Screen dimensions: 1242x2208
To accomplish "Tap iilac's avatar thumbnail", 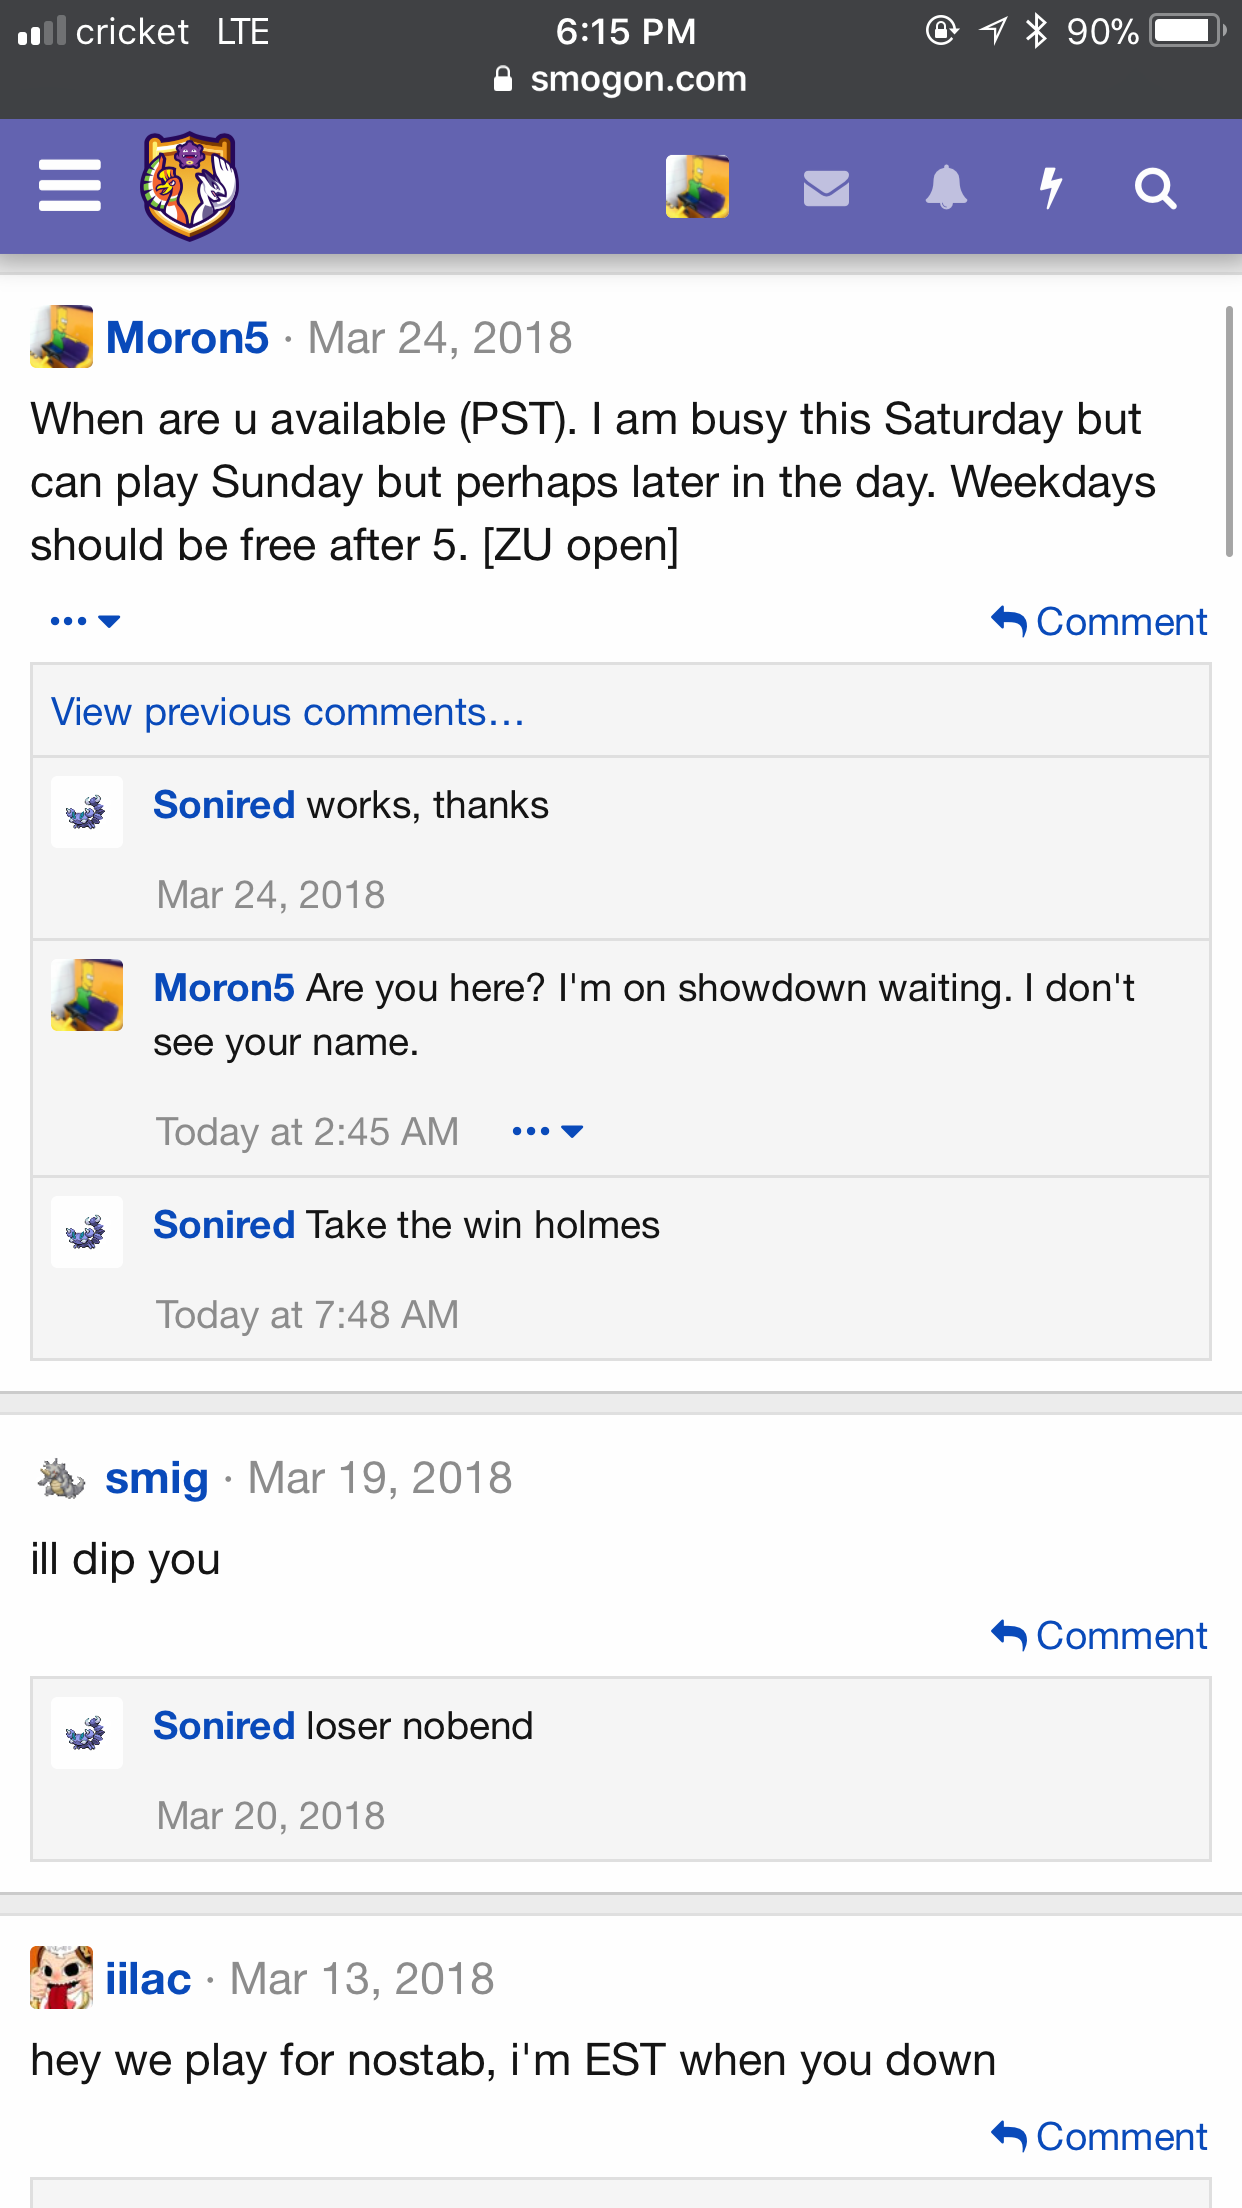I will [62, 1977].
